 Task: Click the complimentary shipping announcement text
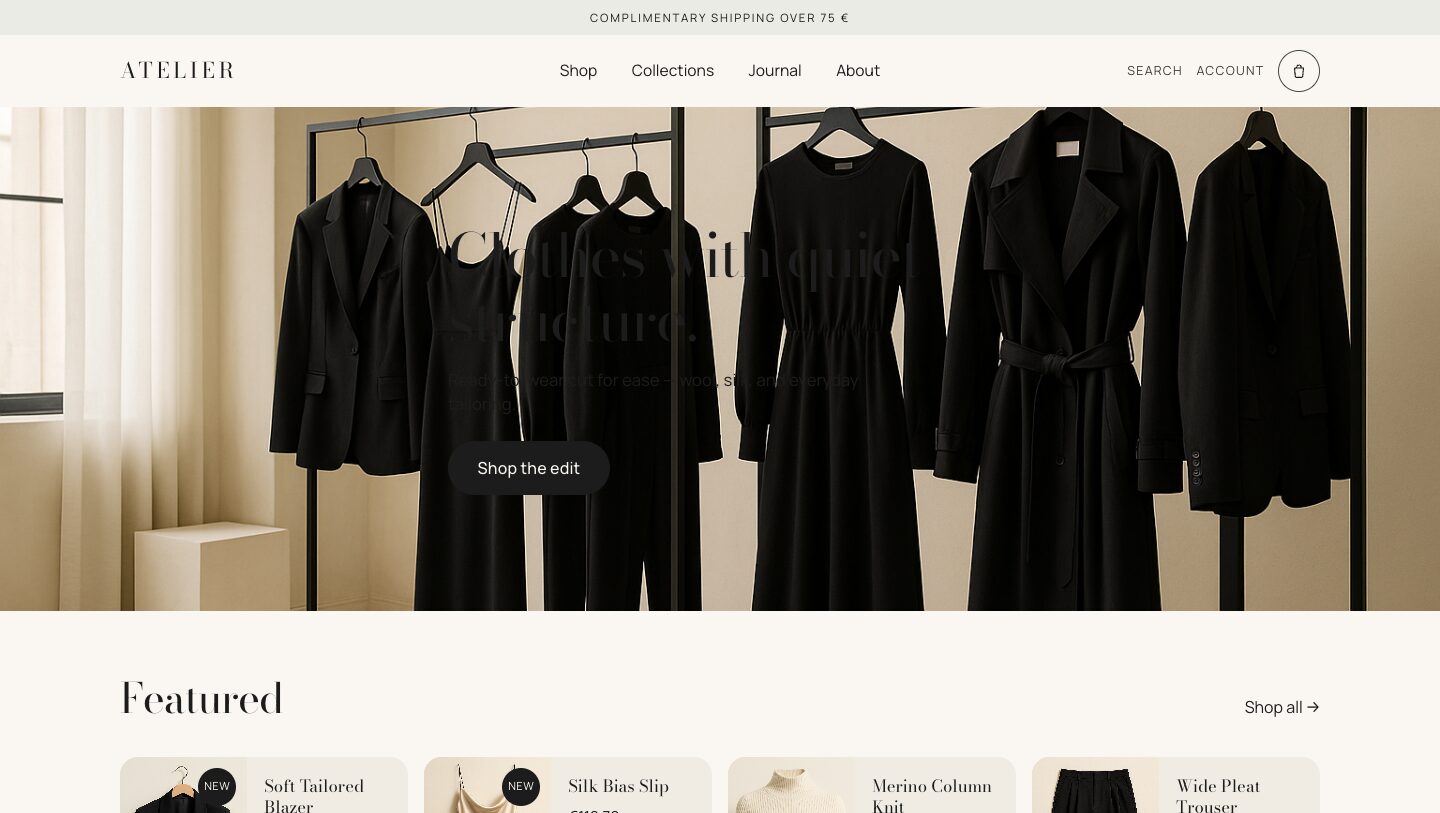click(x=719, y=18)
